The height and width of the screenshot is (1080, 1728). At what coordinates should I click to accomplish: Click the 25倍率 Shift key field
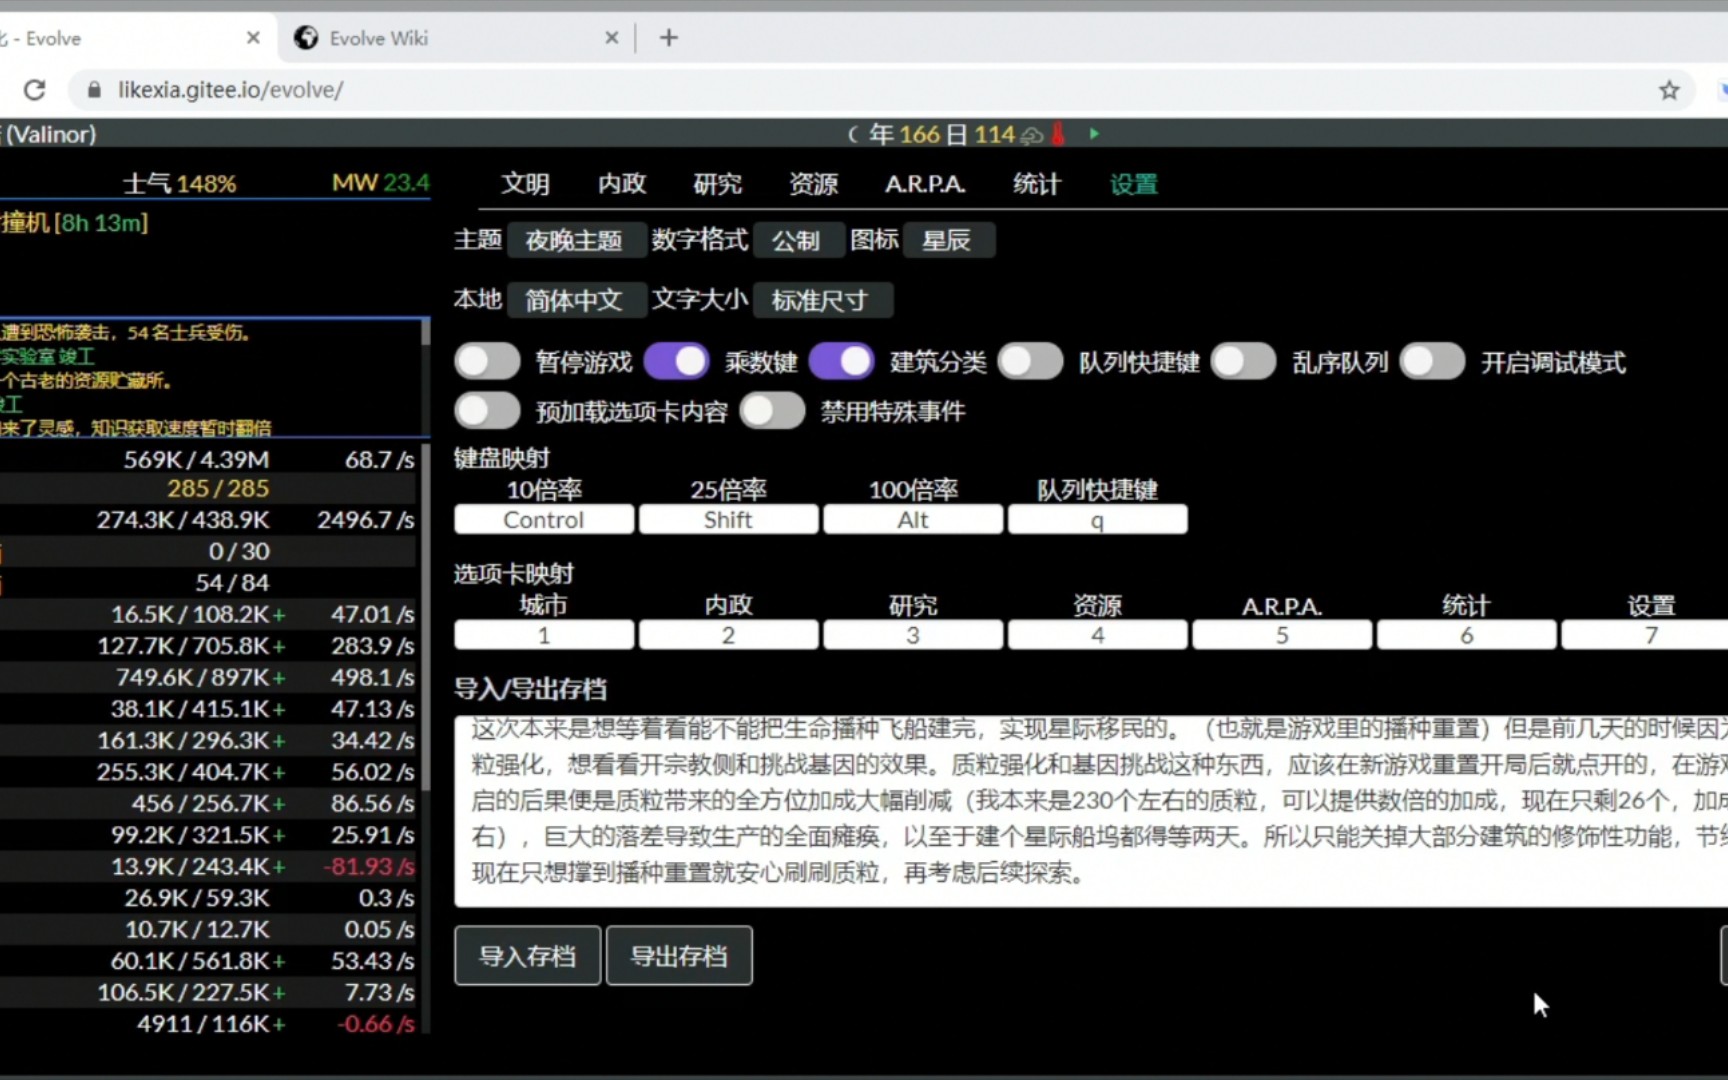click(x=729, y=520)
